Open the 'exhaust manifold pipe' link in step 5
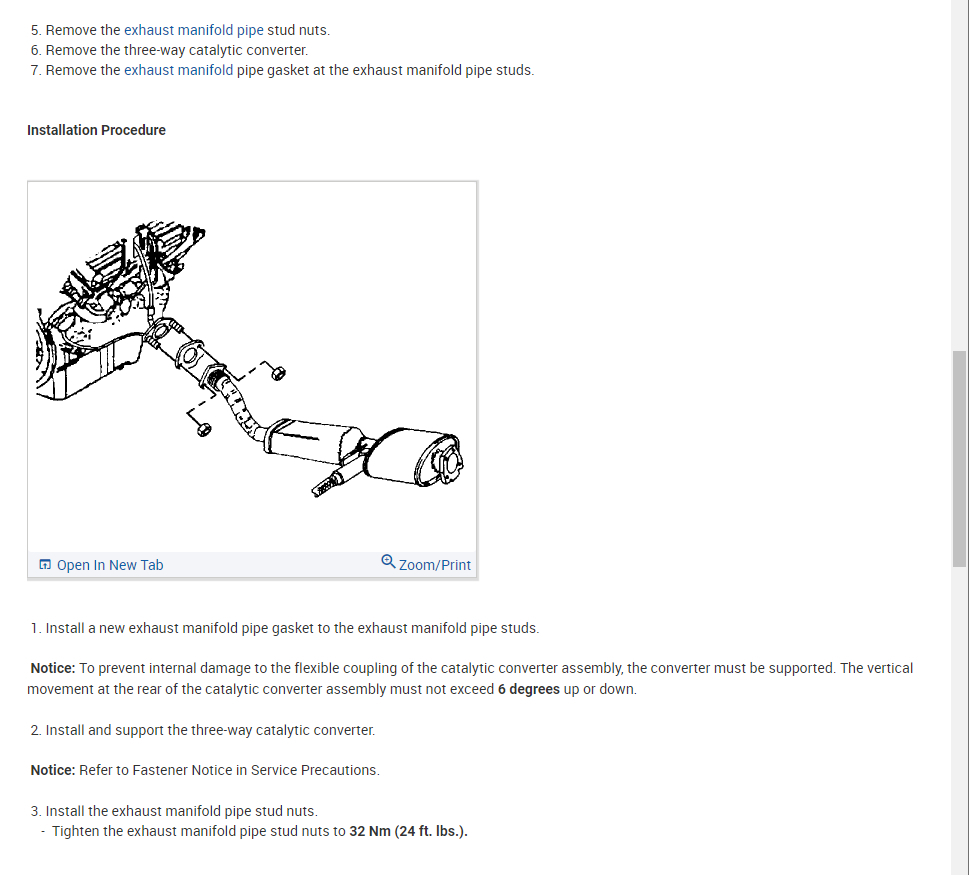Image resolution: width=969 pixels, height=875 pixels. click(x=193, y=30)
